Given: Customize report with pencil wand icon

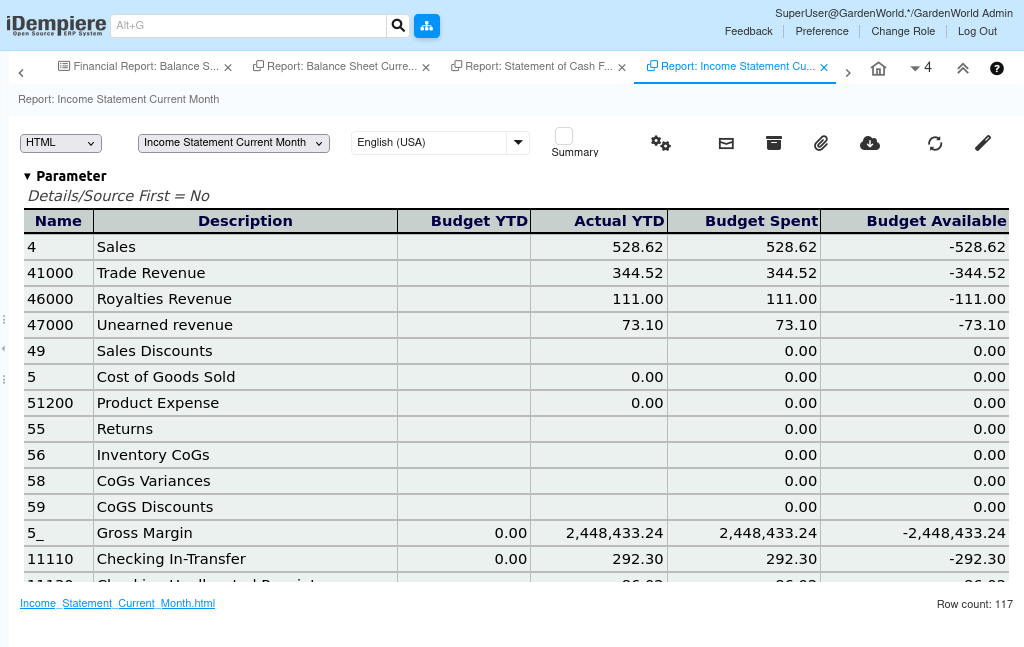Looking at the screenshot, I should [983, 143].
